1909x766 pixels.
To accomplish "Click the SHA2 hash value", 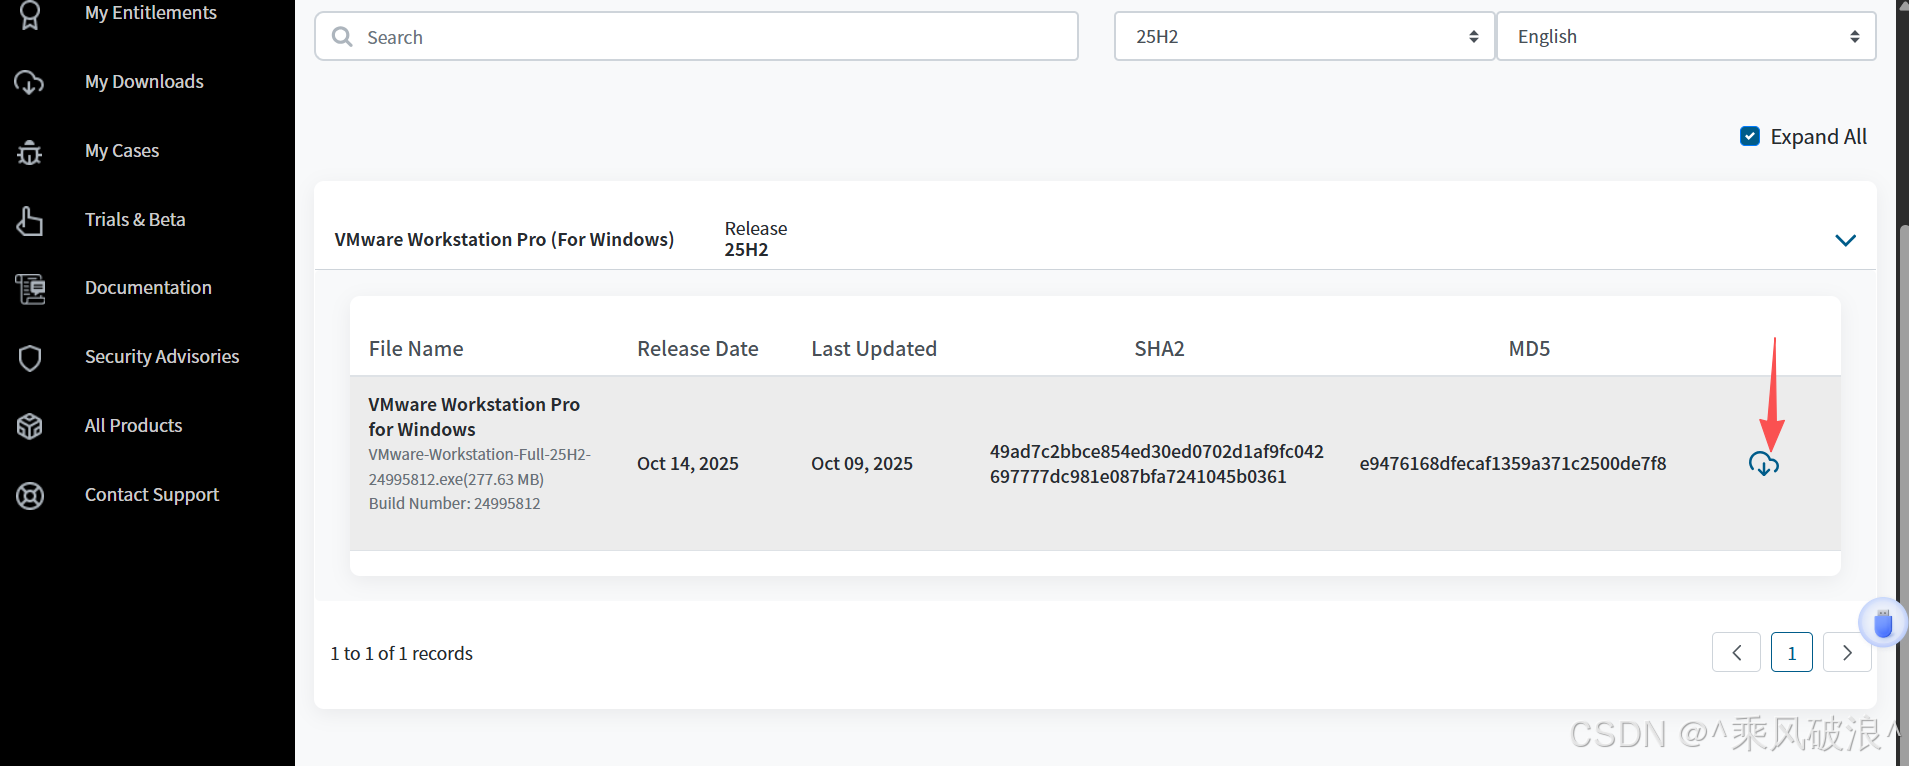I will pyautogui.click(x=1157, y=464).
